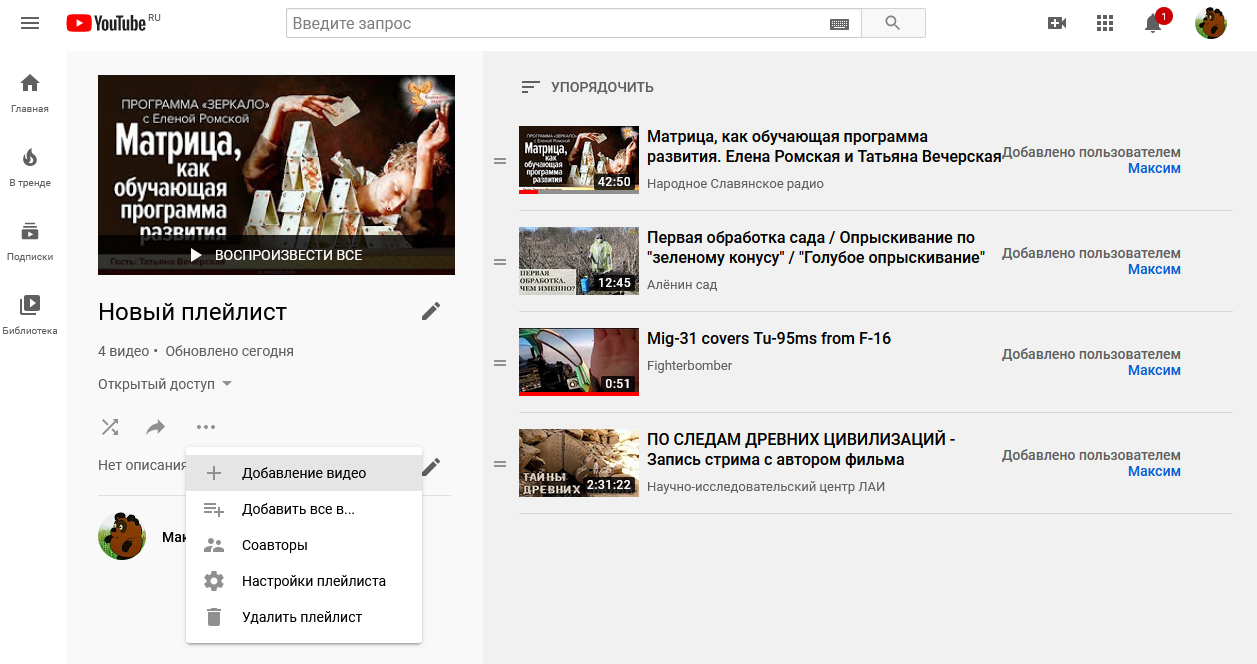Open the УПОРЯДОЧИТЬ sort dropdown
This screenshot has height=664, width=1257.
[587, 87]
